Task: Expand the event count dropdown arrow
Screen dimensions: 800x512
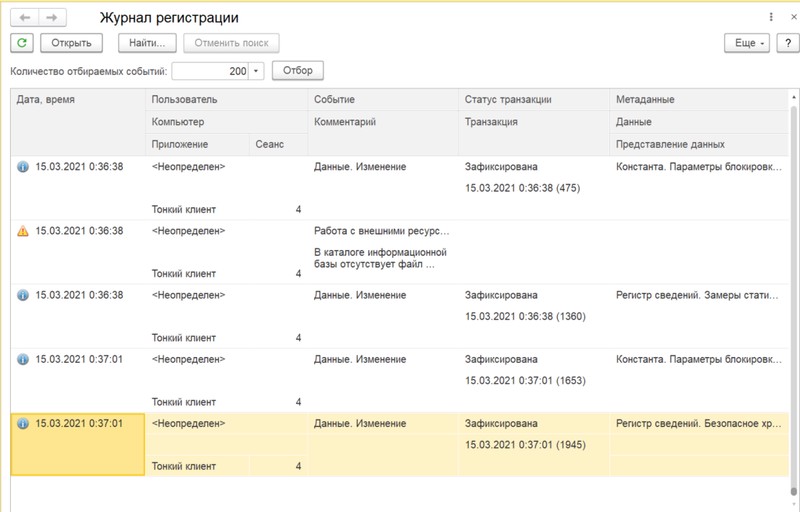Action: click(256, 71)
